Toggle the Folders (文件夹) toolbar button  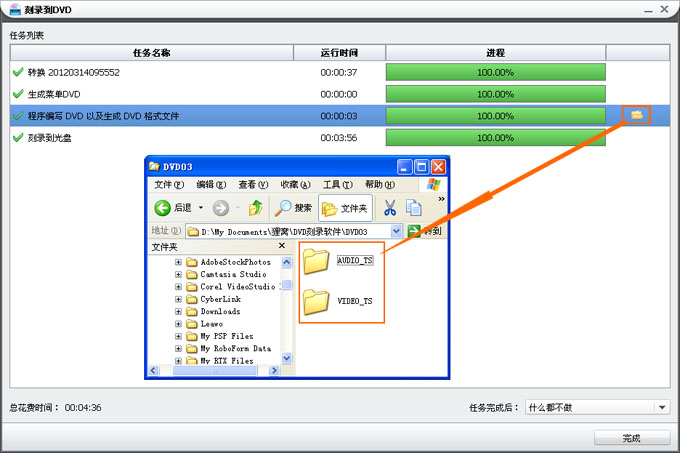coord(345,208)
